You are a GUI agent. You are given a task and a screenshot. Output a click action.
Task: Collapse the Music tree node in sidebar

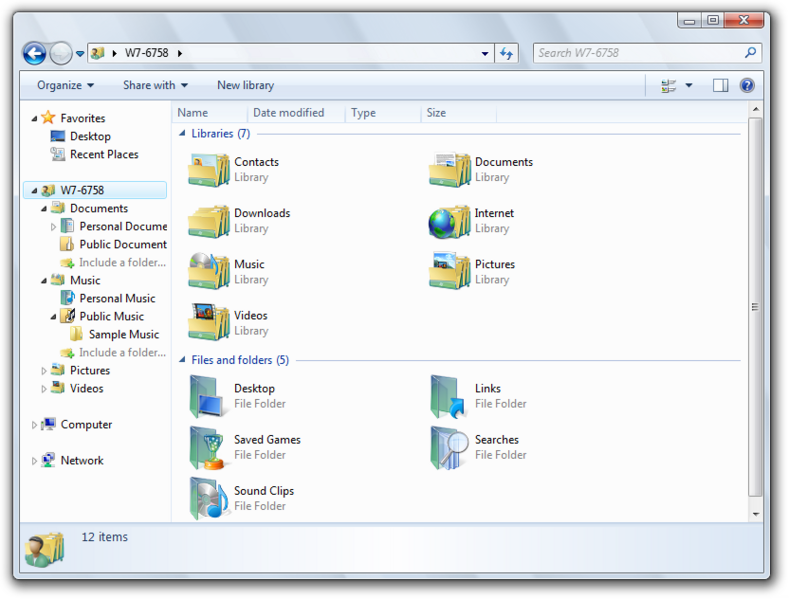[x=44, y=281]
